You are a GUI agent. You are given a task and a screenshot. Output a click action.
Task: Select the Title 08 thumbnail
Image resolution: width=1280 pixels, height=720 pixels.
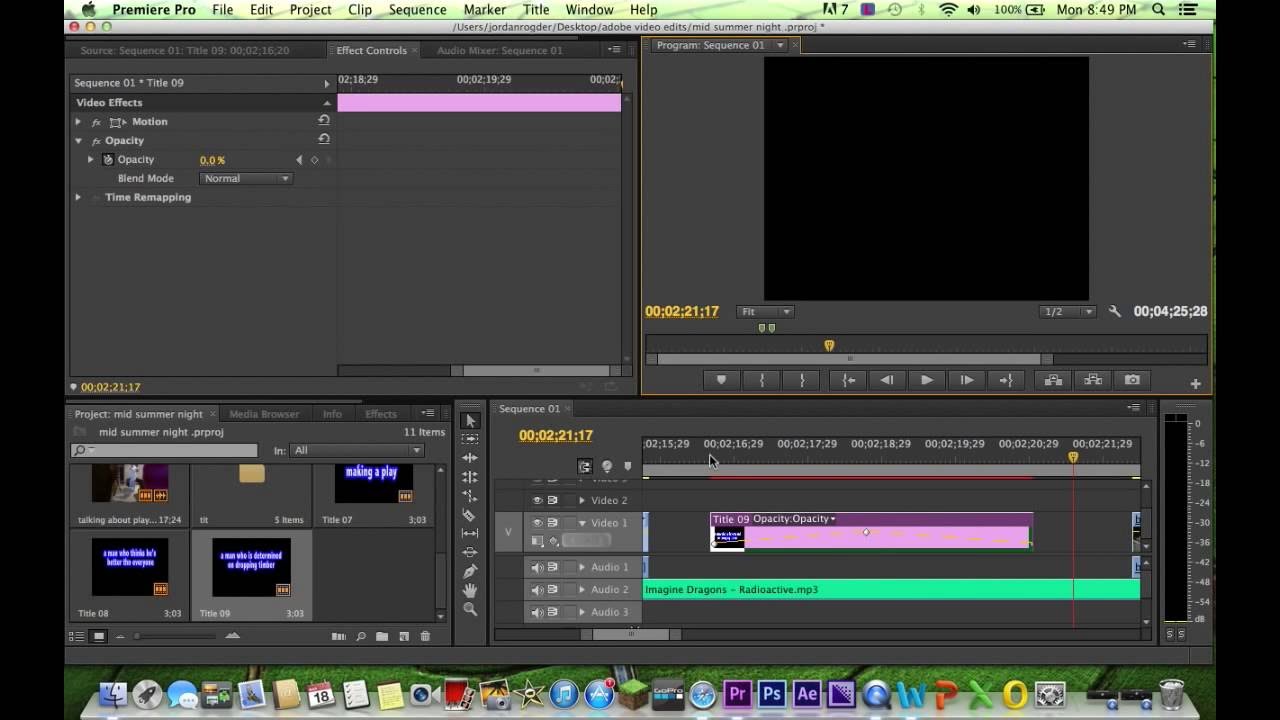[x=130, y=567]
